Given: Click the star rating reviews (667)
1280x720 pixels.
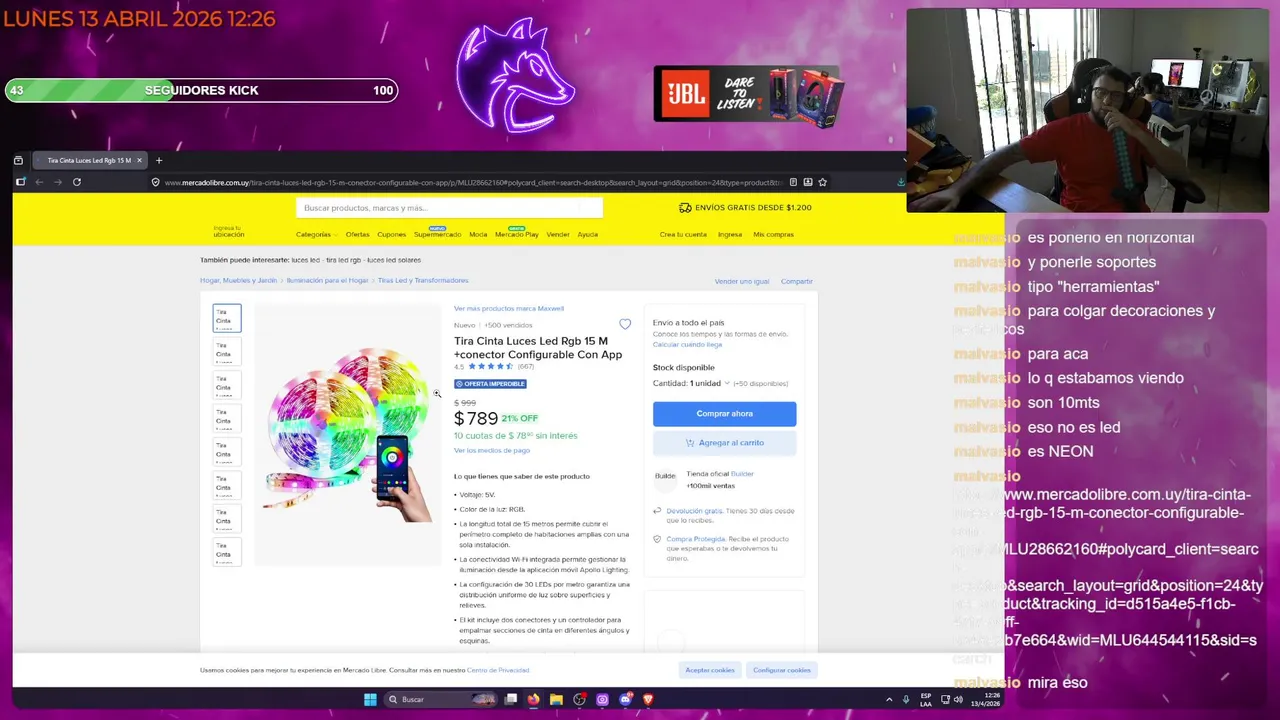Looking at the screenshot, I should [496, 367].
